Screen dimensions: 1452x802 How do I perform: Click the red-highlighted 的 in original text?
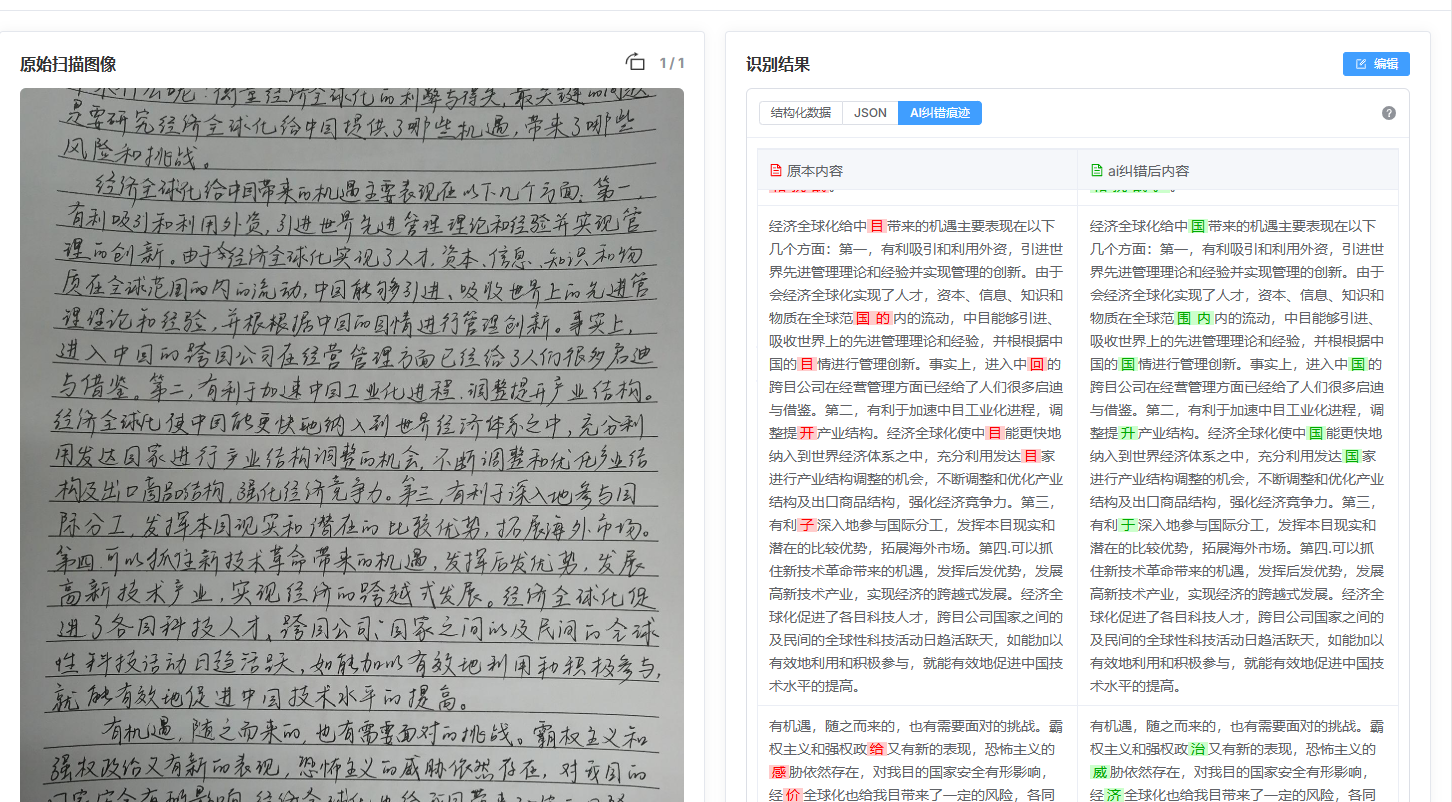[883, 318]
